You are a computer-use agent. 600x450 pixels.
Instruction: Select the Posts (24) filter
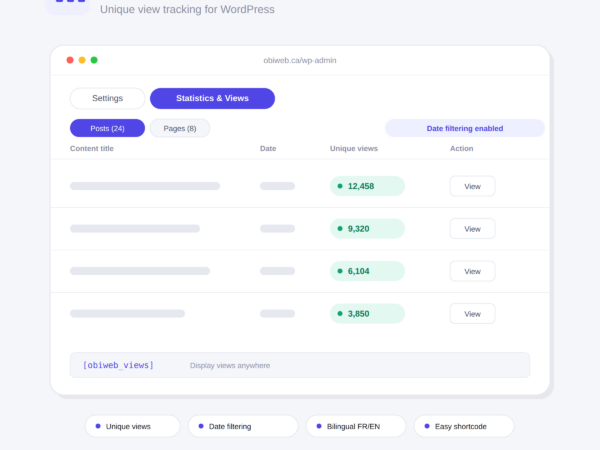(108, 128)
